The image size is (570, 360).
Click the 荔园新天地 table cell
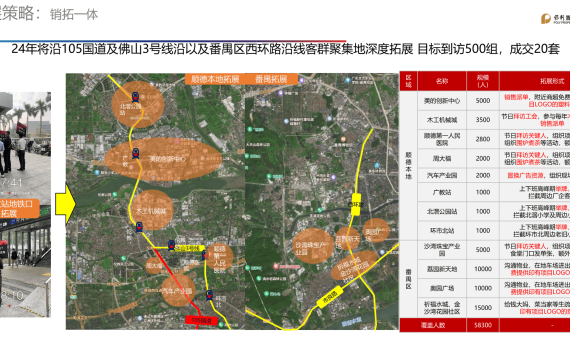click(x=442, y=269)
